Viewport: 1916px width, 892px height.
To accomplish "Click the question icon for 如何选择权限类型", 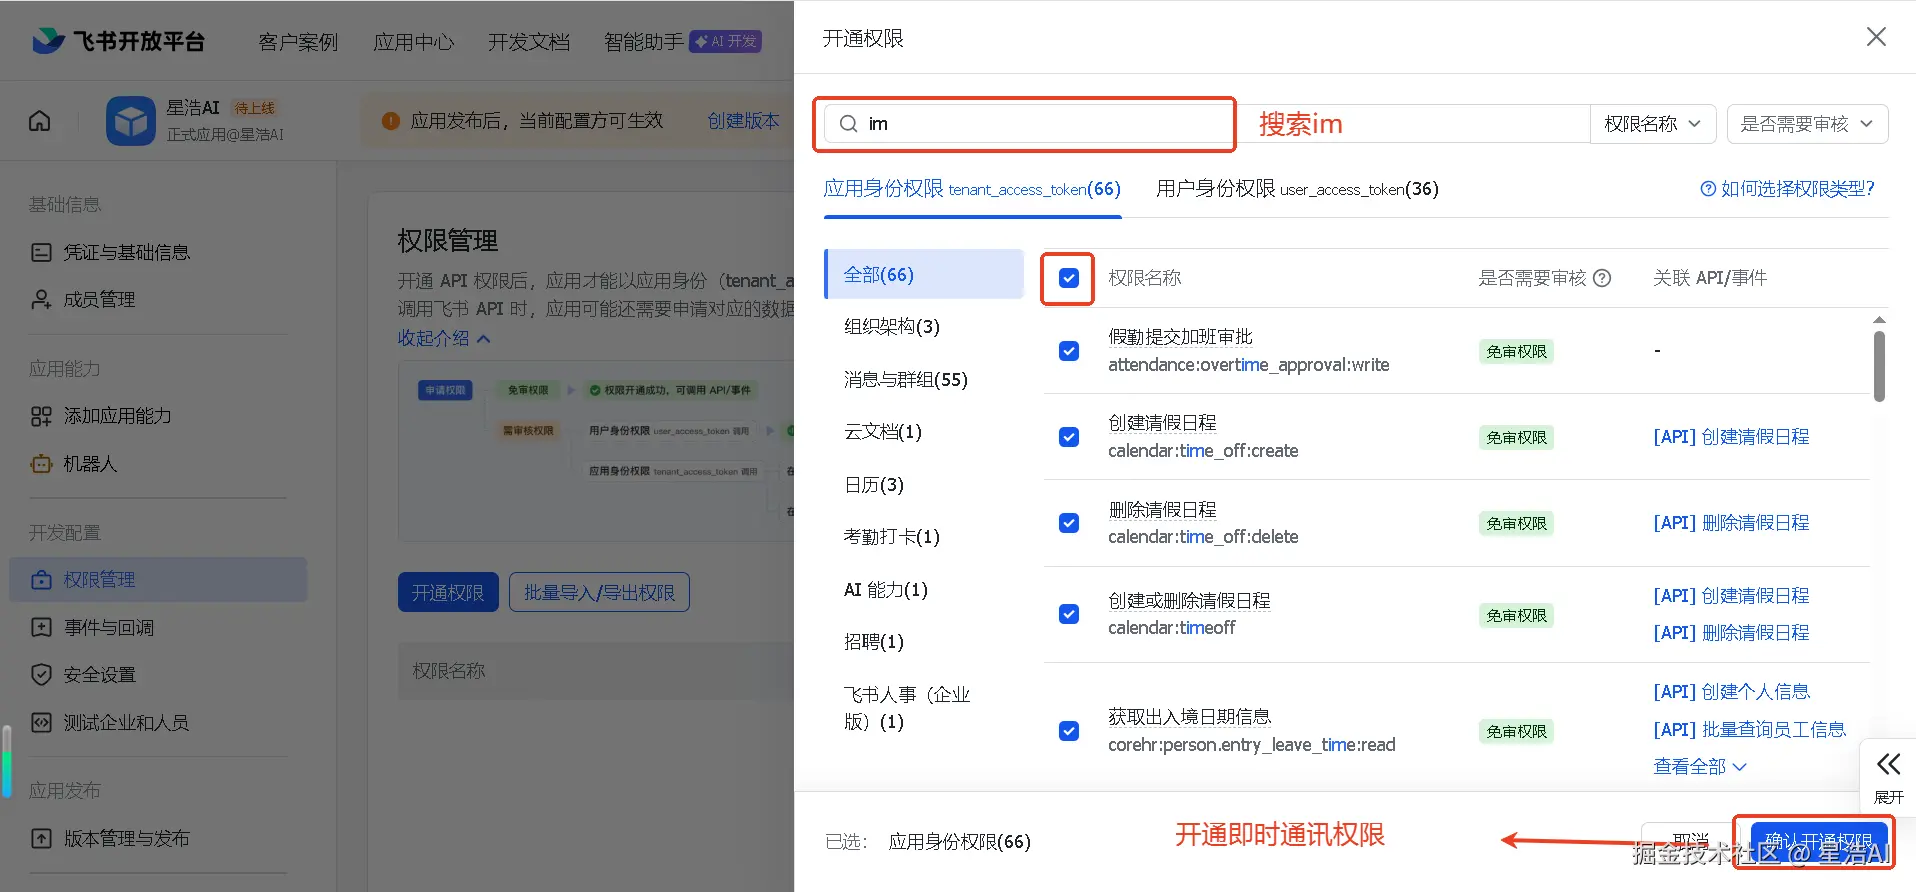I will (x=1708, y=189).
